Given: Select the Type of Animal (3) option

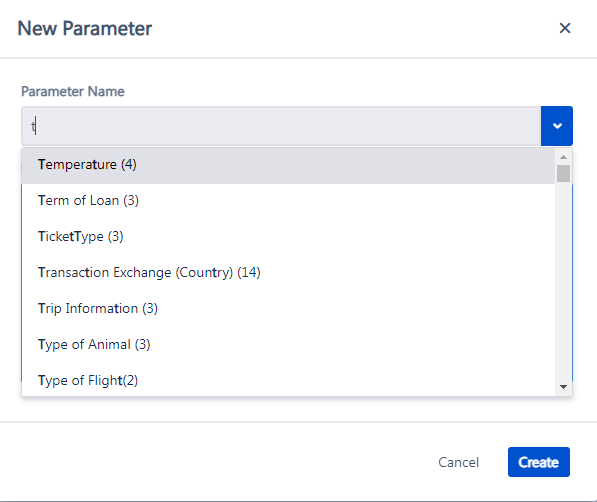Looking at the screenshot, I should (289, 345).
